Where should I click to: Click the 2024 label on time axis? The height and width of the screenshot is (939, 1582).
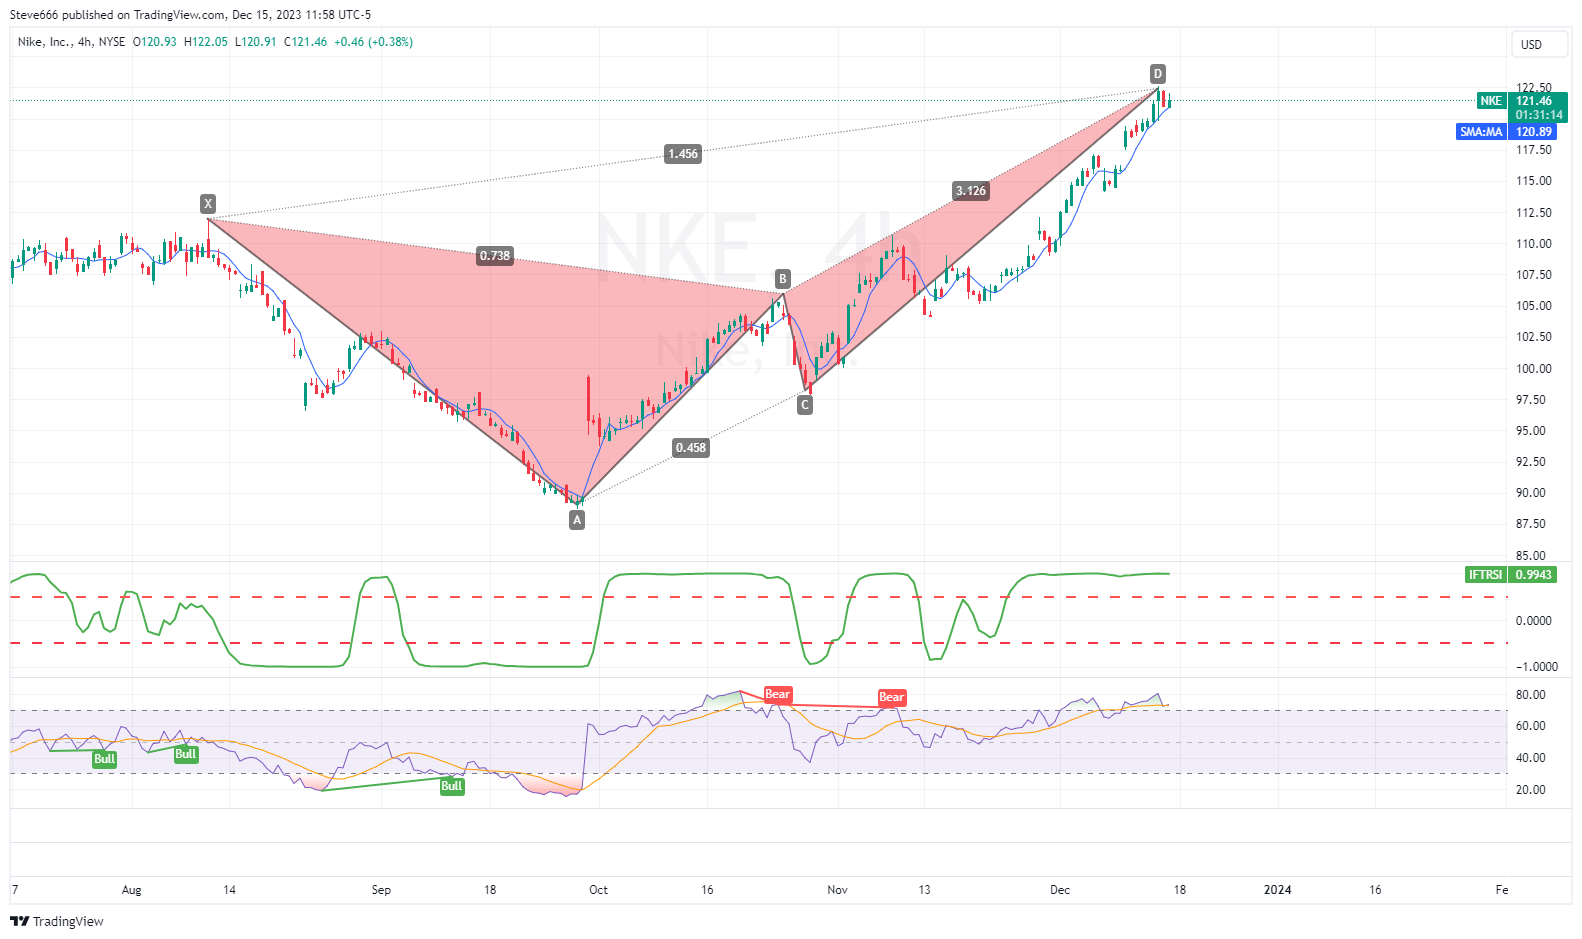tap(1277, 890)
